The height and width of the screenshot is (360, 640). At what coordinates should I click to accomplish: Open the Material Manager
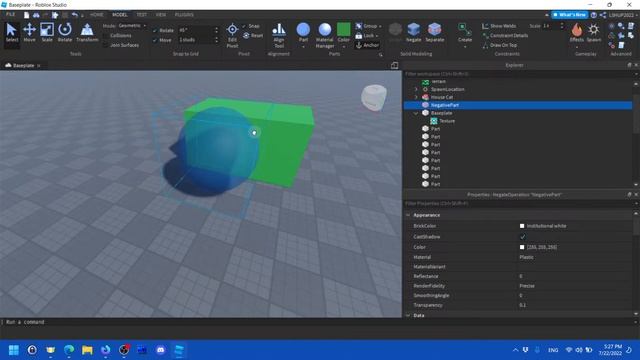pyautogui.click(x=325, y=35)
